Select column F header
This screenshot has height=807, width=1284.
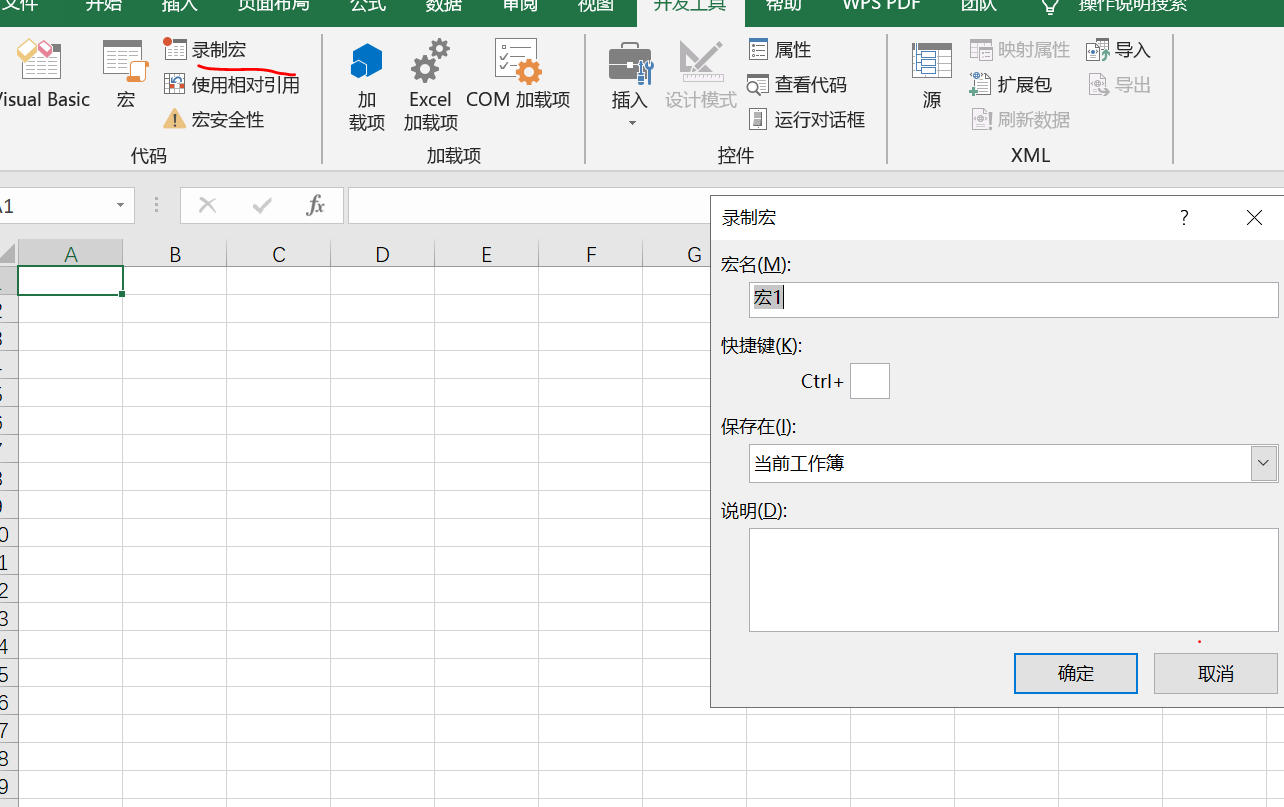[x=591, y=254]
